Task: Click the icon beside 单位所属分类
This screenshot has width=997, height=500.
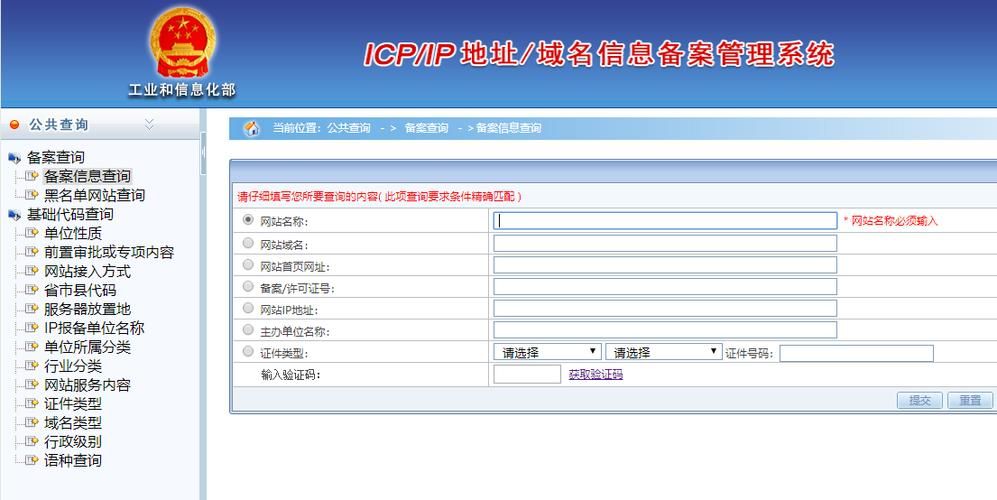Action: tap(32, 347)
